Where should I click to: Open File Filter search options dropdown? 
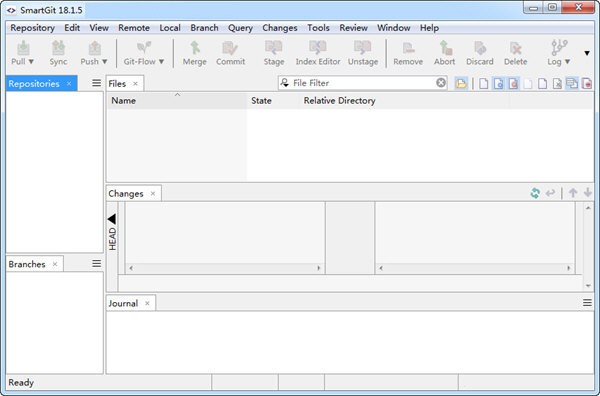coord(285,83)
